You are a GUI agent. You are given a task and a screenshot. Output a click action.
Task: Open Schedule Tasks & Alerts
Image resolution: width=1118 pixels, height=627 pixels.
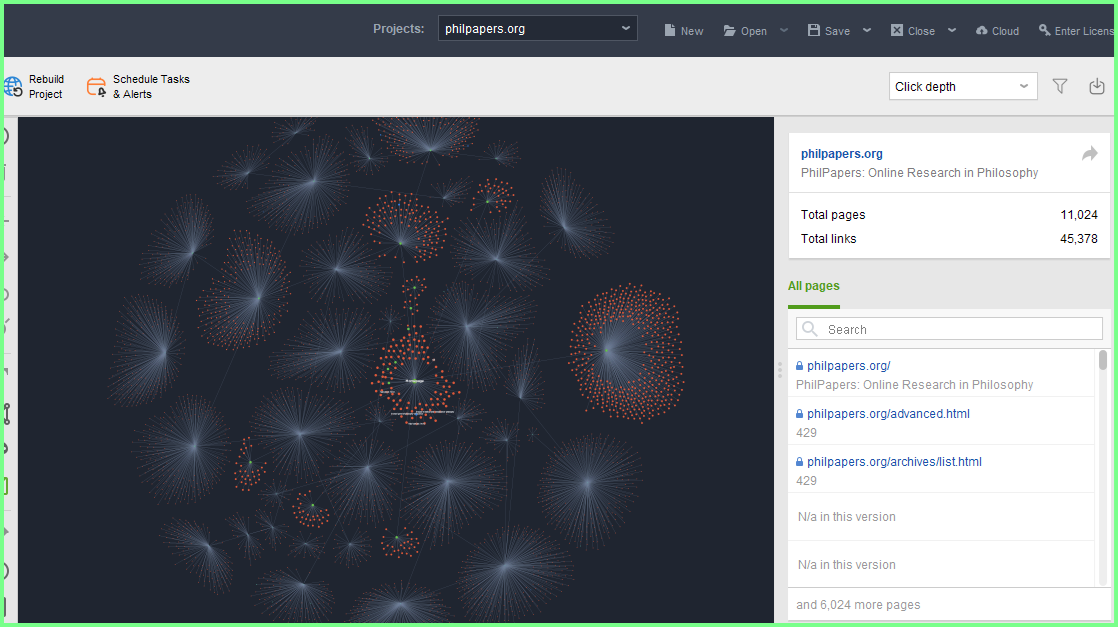tap(138, 86)
